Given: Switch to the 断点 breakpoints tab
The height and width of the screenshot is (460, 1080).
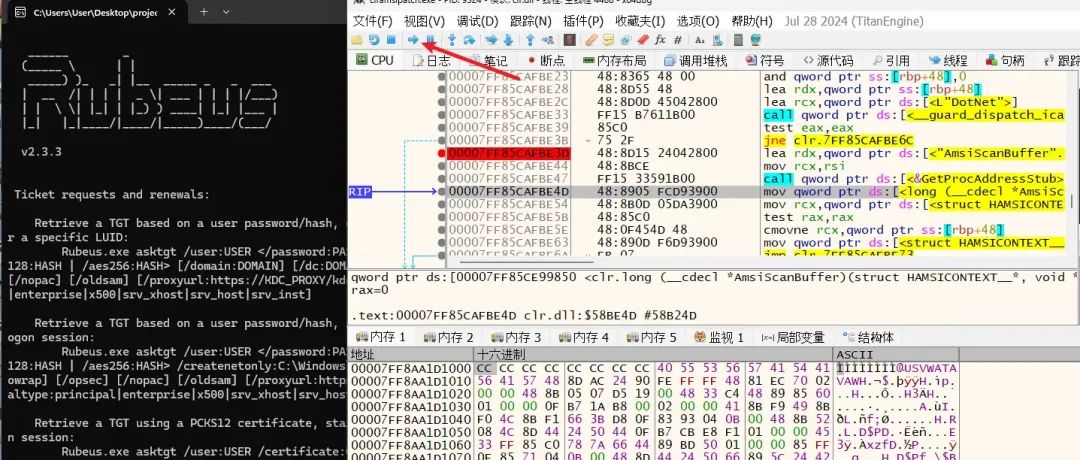Looking at the screenshot, I should 545,61.
